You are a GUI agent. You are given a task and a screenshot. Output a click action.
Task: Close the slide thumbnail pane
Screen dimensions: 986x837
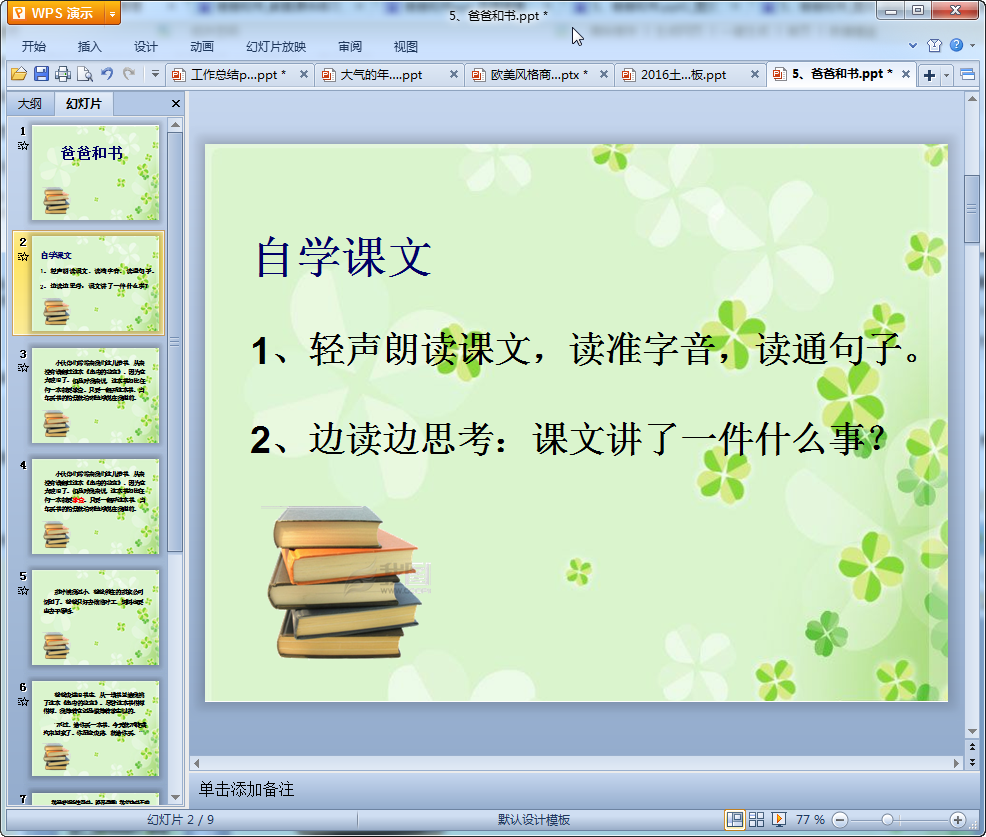[176, 104]
